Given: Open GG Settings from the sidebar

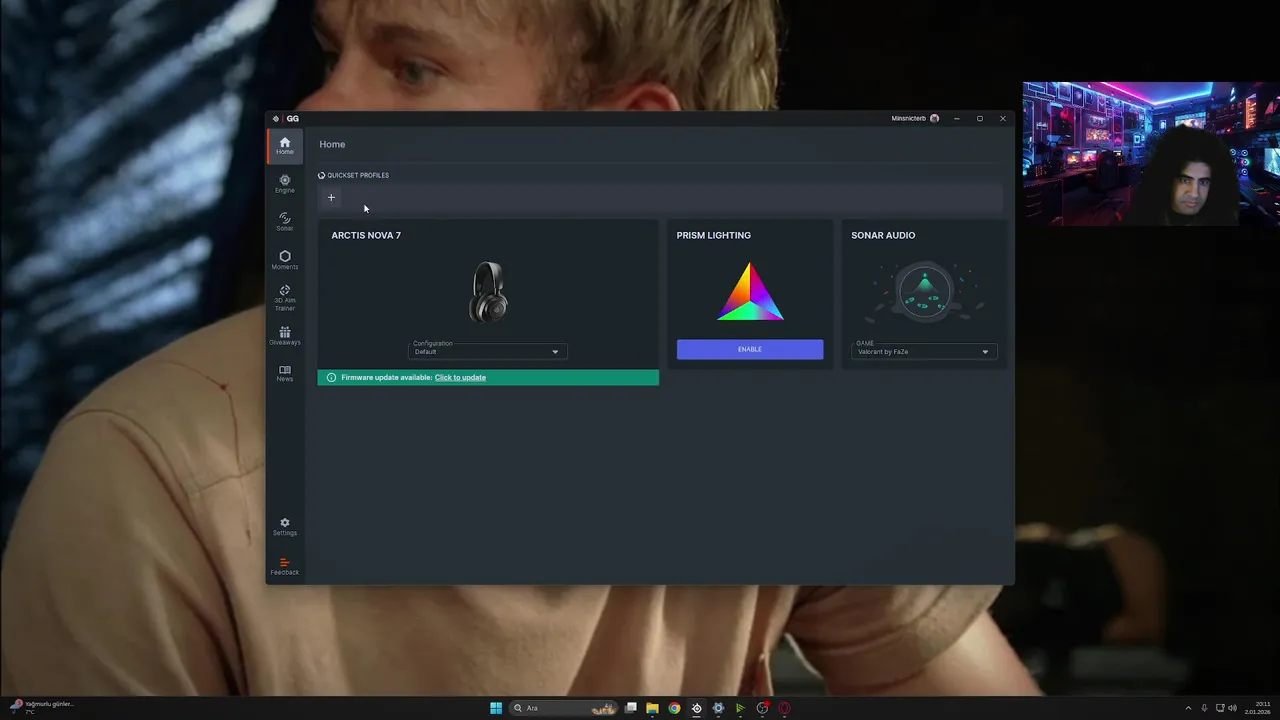Looking at the screenshot, I should [x=285, y=527].
